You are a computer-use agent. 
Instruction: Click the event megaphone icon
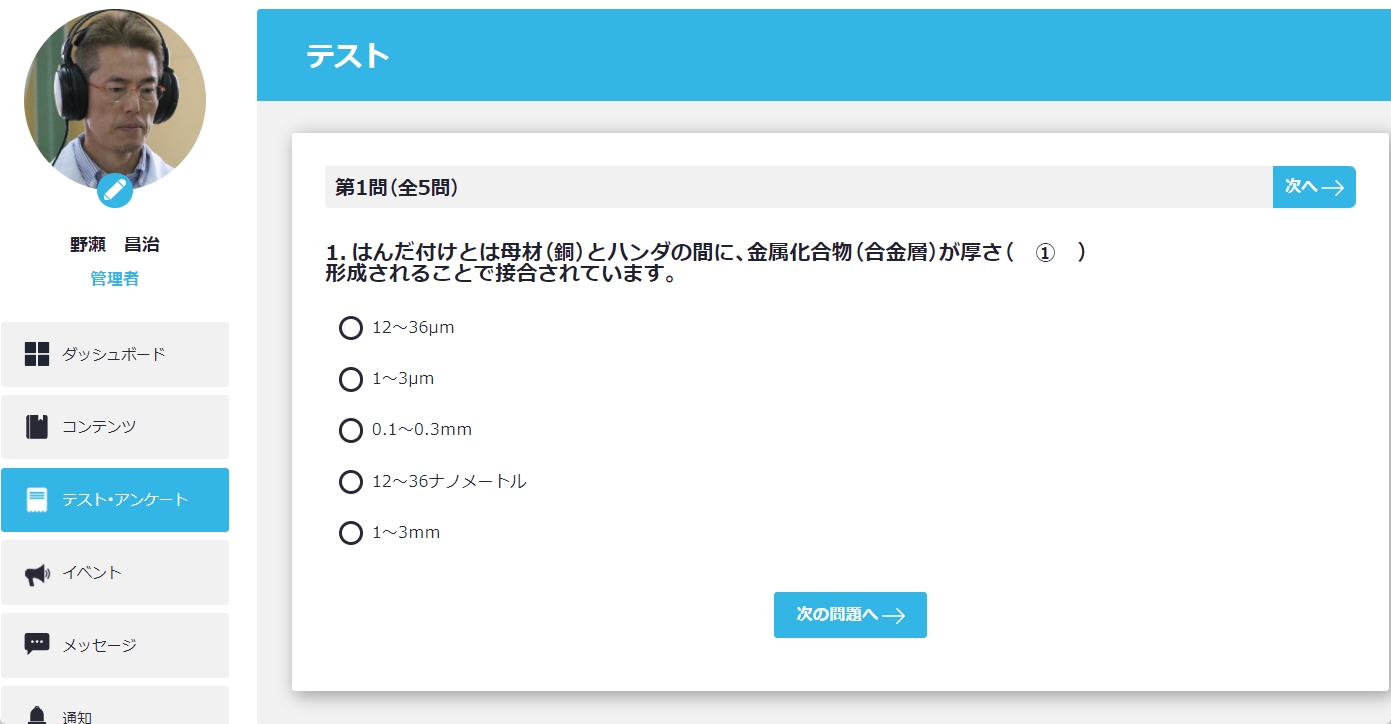tap(37, 573)
